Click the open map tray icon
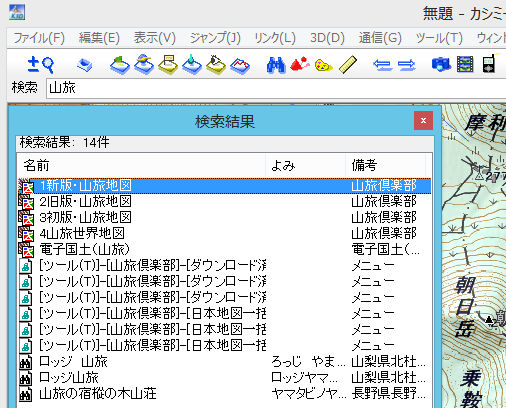Viewport: 506px width, 408px height. [x=84, y=65]
